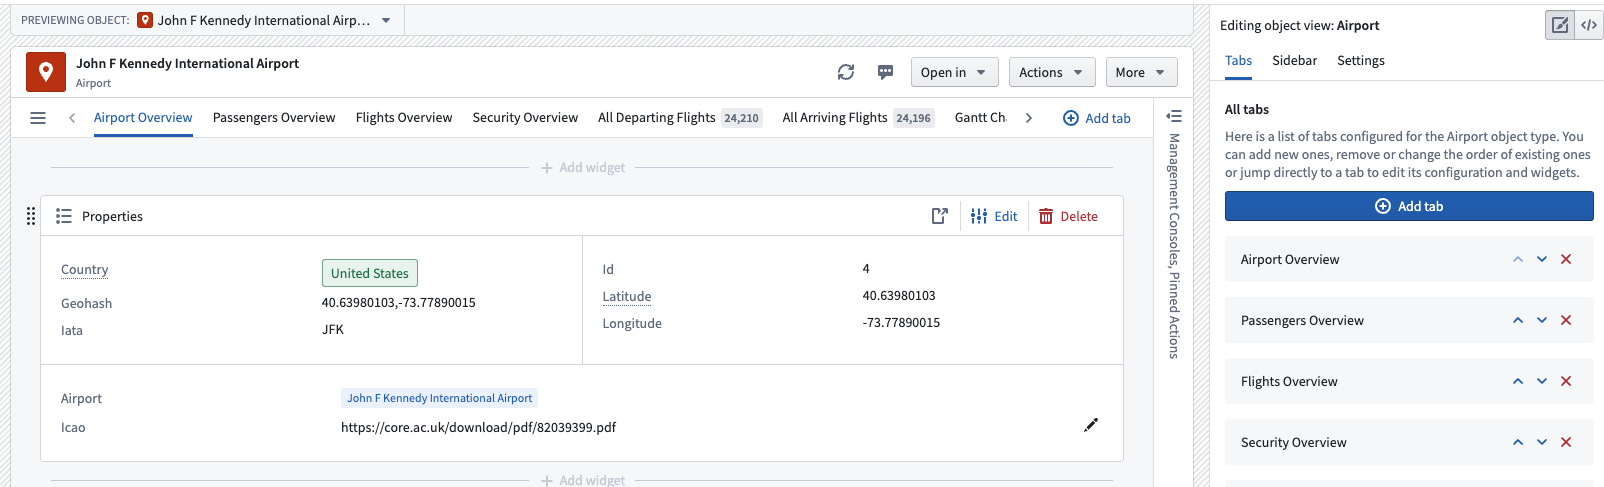Edit the Properties widget
Image resolution: width=1604 pixels, height=487 pixels.
pyautogui.click(x=994, y=216)
